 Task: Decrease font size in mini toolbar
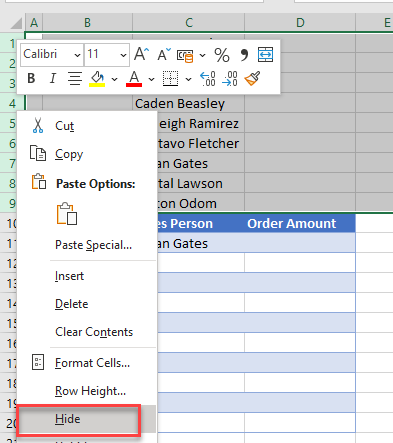click(x=164, y=54)
